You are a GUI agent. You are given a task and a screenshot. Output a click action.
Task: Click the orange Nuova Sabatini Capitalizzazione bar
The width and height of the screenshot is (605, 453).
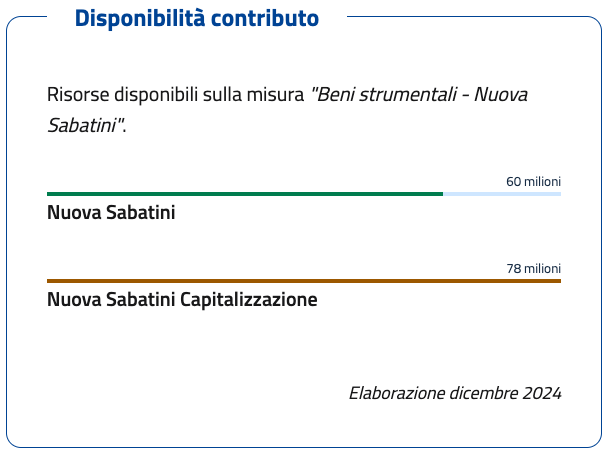coord(304,281)
